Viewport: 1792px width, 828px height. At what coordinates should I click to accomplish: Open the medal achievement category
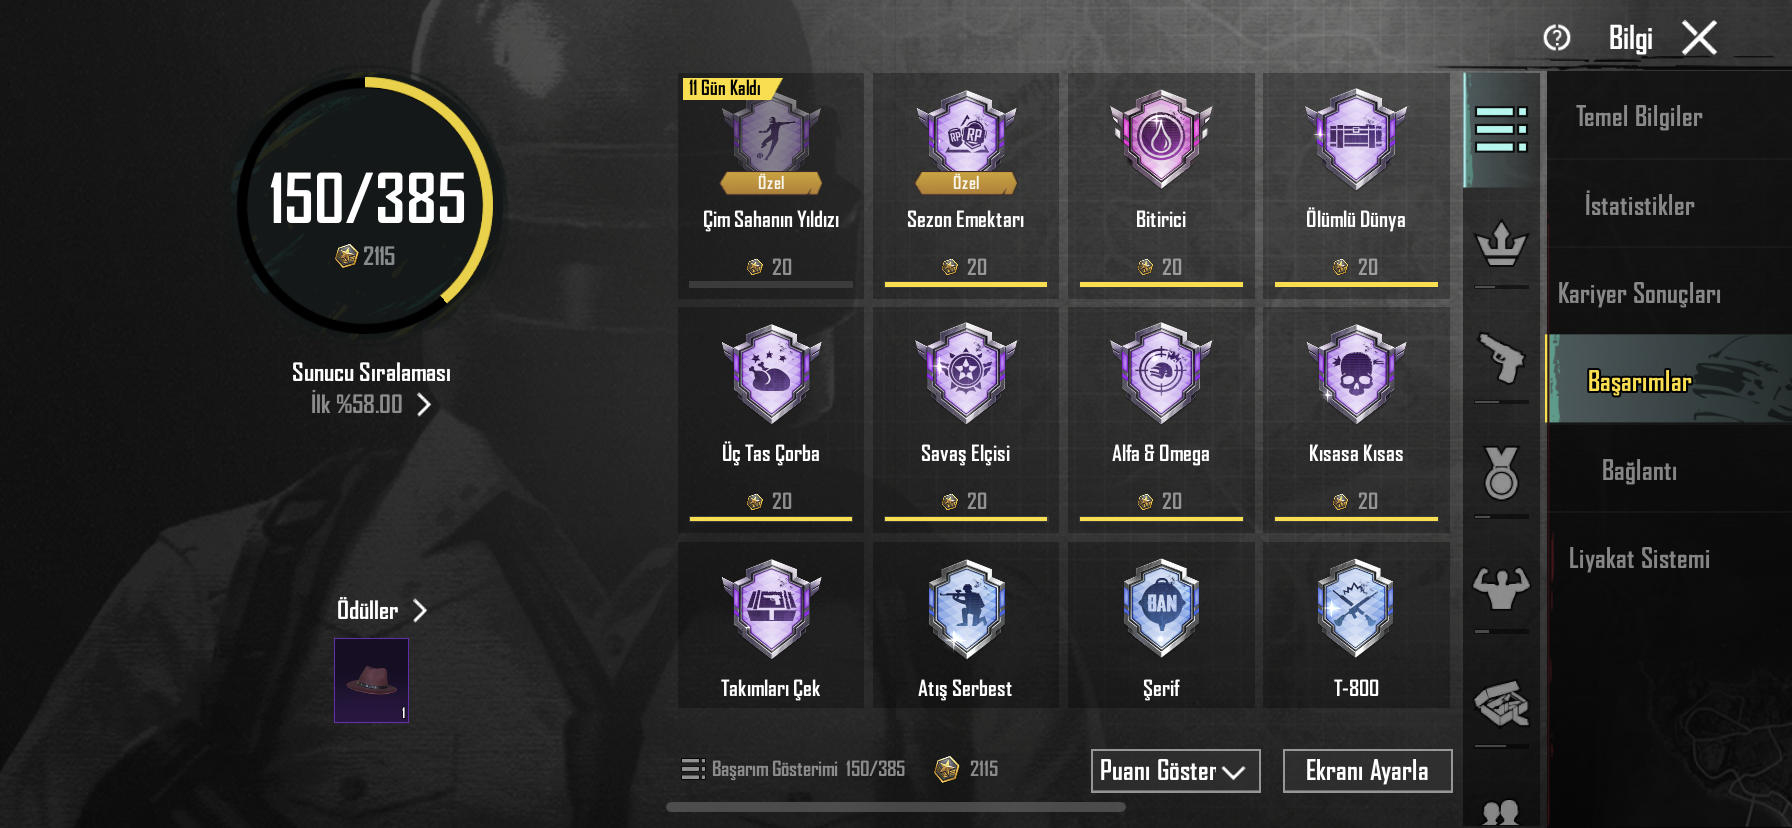(1501, 473)
